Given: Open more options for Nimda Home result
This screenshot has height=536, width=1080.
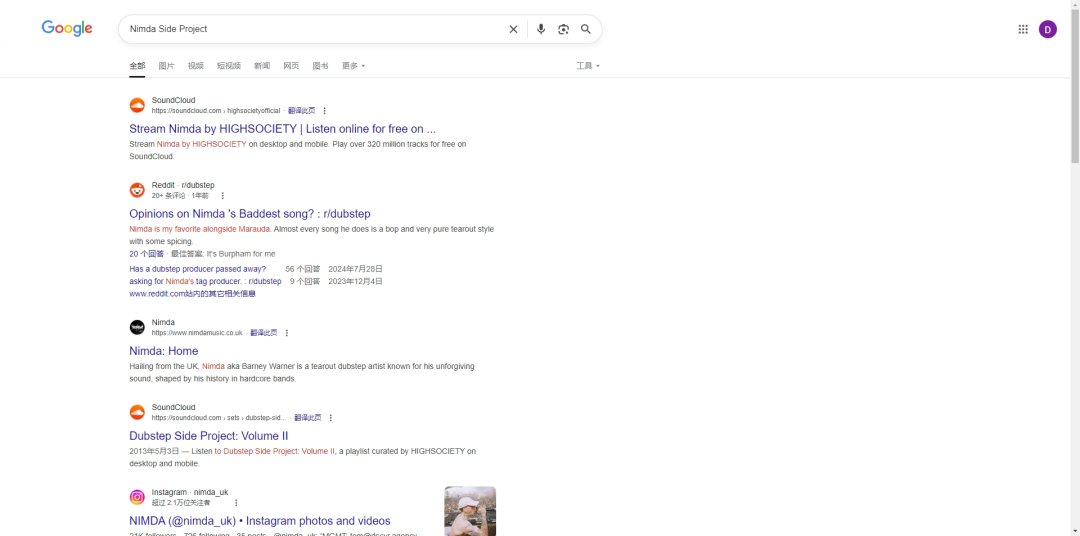Looking at the screenshot, I should (x=287, y=333).
